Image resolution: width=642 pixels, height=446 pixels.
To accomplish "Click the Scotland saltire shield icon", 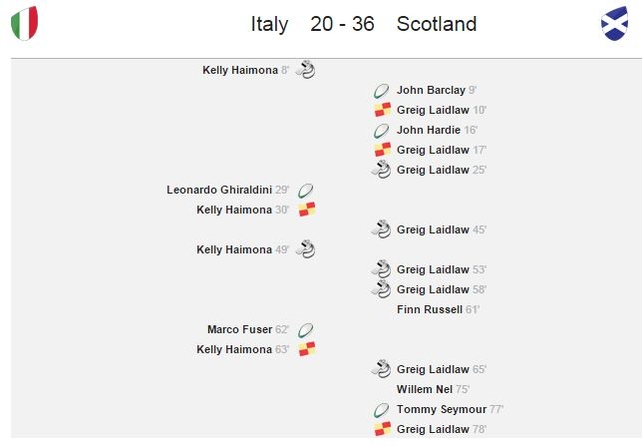I will tap(615, 23).
